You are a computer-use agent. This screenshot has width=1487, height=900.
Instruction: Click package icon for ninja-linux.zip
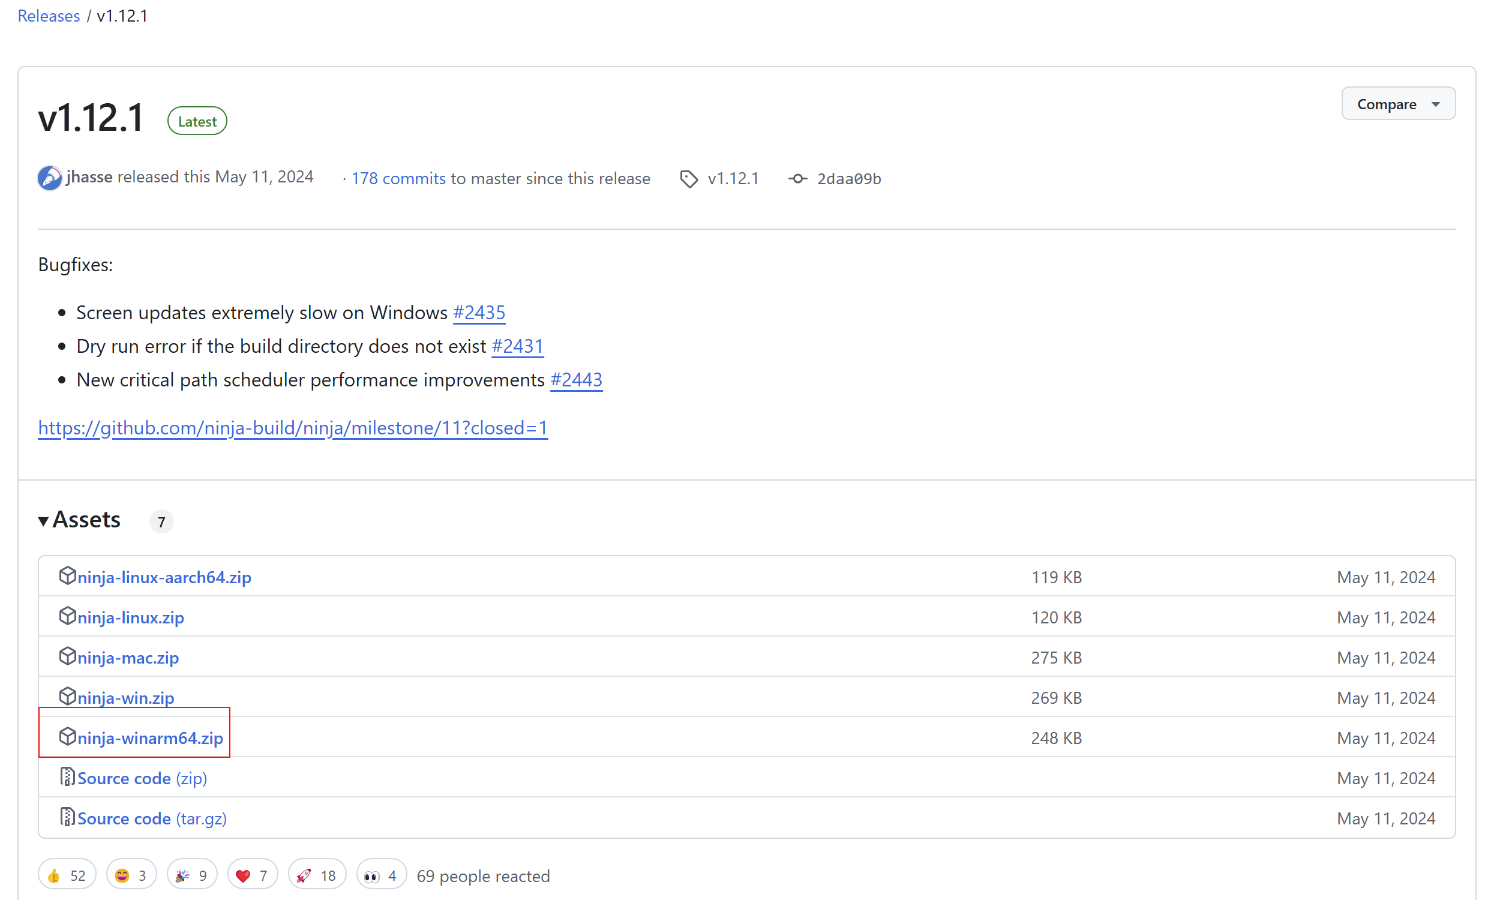[x=67, y=616]
